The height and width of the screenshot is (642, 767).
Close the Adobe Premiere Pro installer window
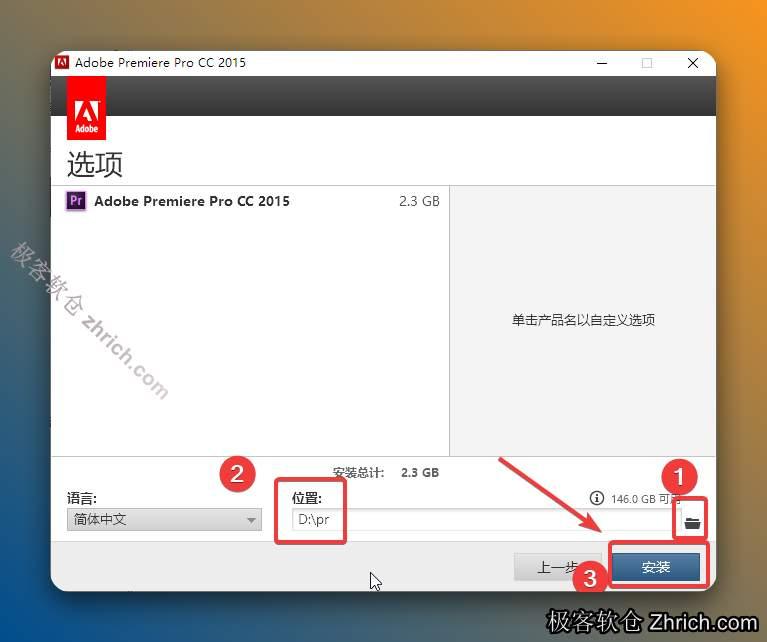[x=693, y=63]
